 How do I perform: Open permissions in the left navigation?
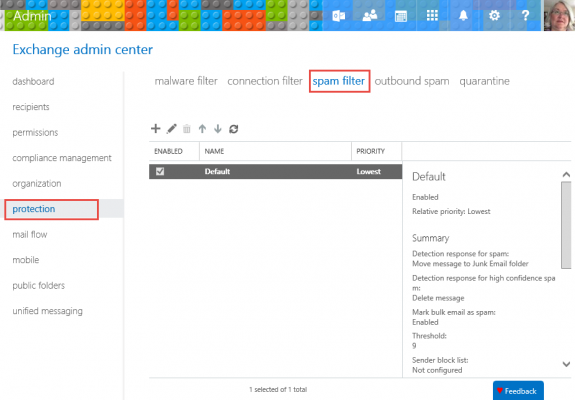[x=35, y=132]
